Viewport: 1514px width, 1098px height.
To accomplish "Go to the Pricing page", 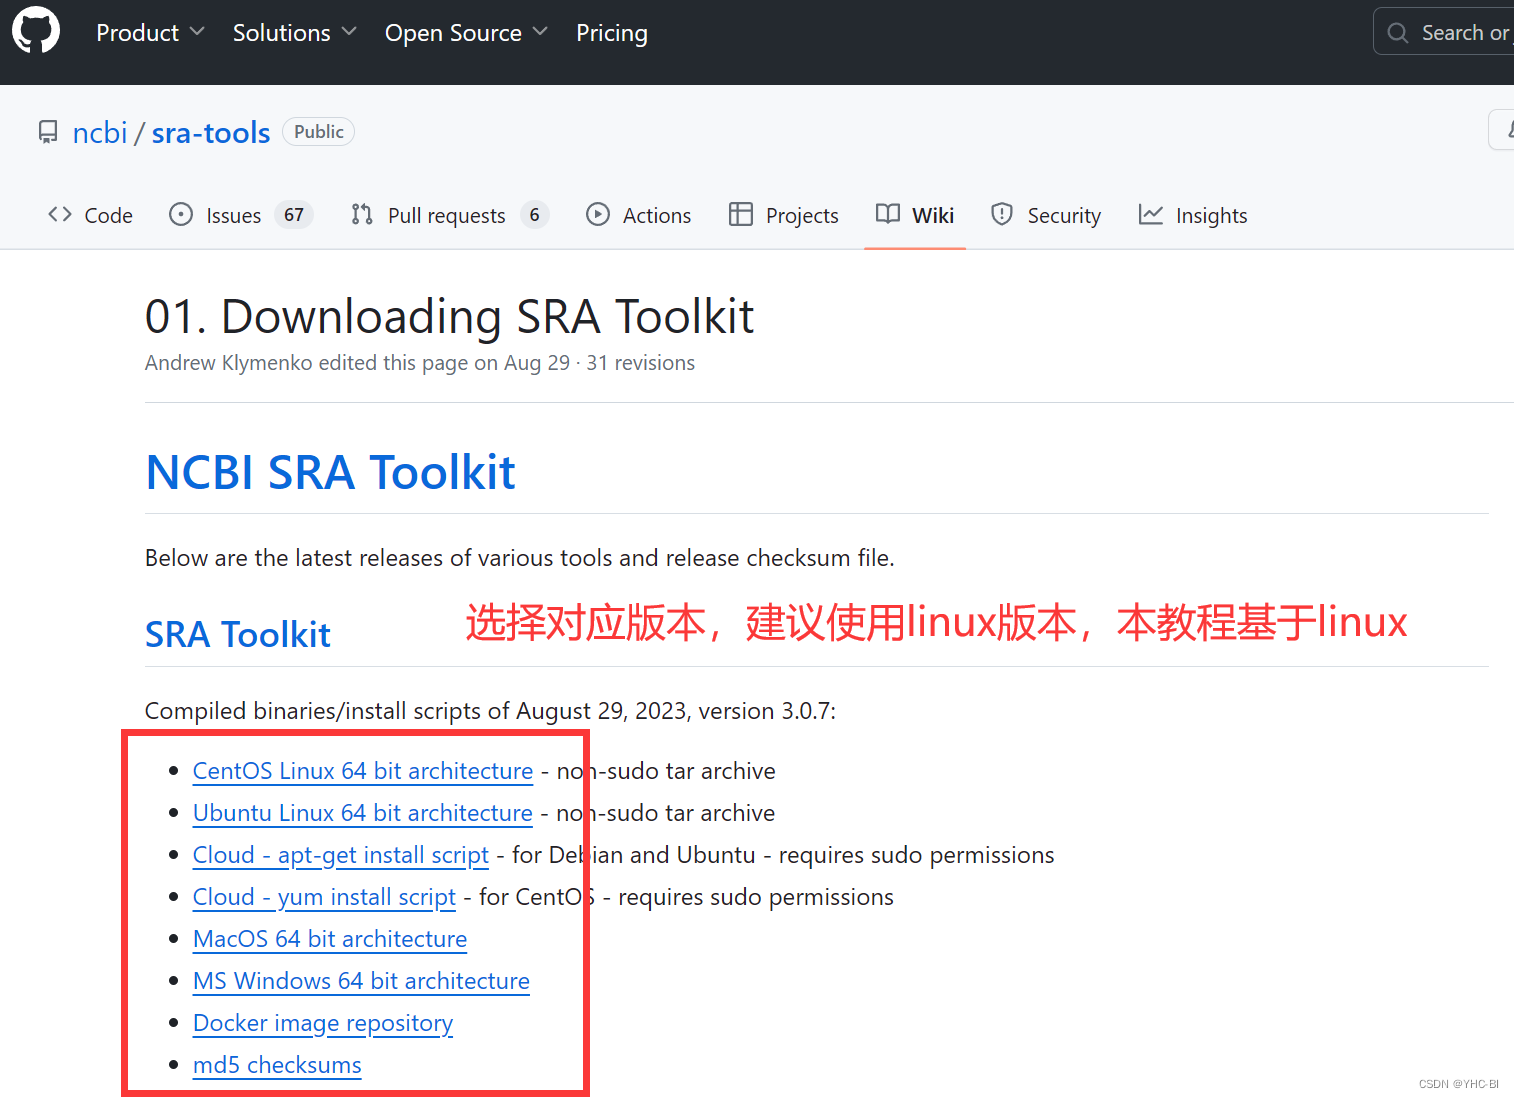I will coord(612,33).
